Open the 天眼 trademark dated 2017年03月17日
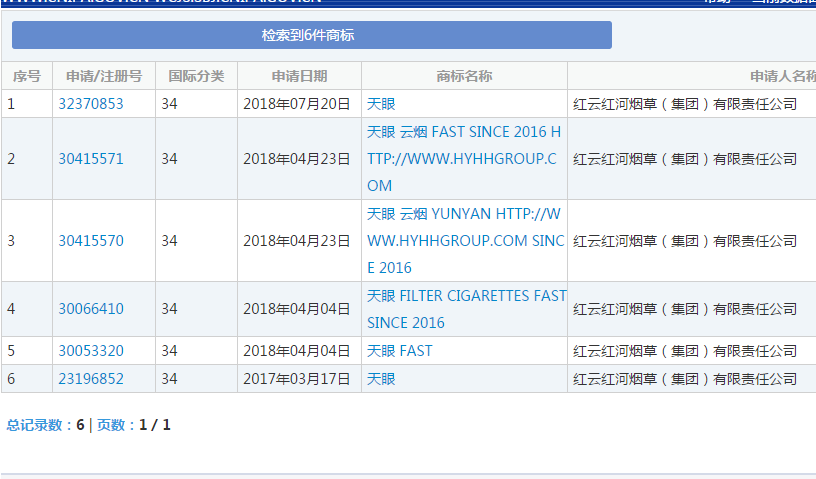Image resolution: width=816 pixels, height=479 pixels. point(381,379)
